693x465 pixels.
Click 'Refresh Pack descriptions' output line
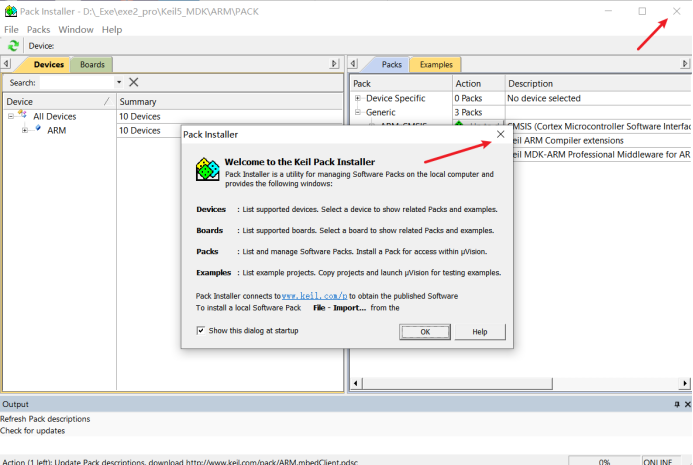[45, 419]
